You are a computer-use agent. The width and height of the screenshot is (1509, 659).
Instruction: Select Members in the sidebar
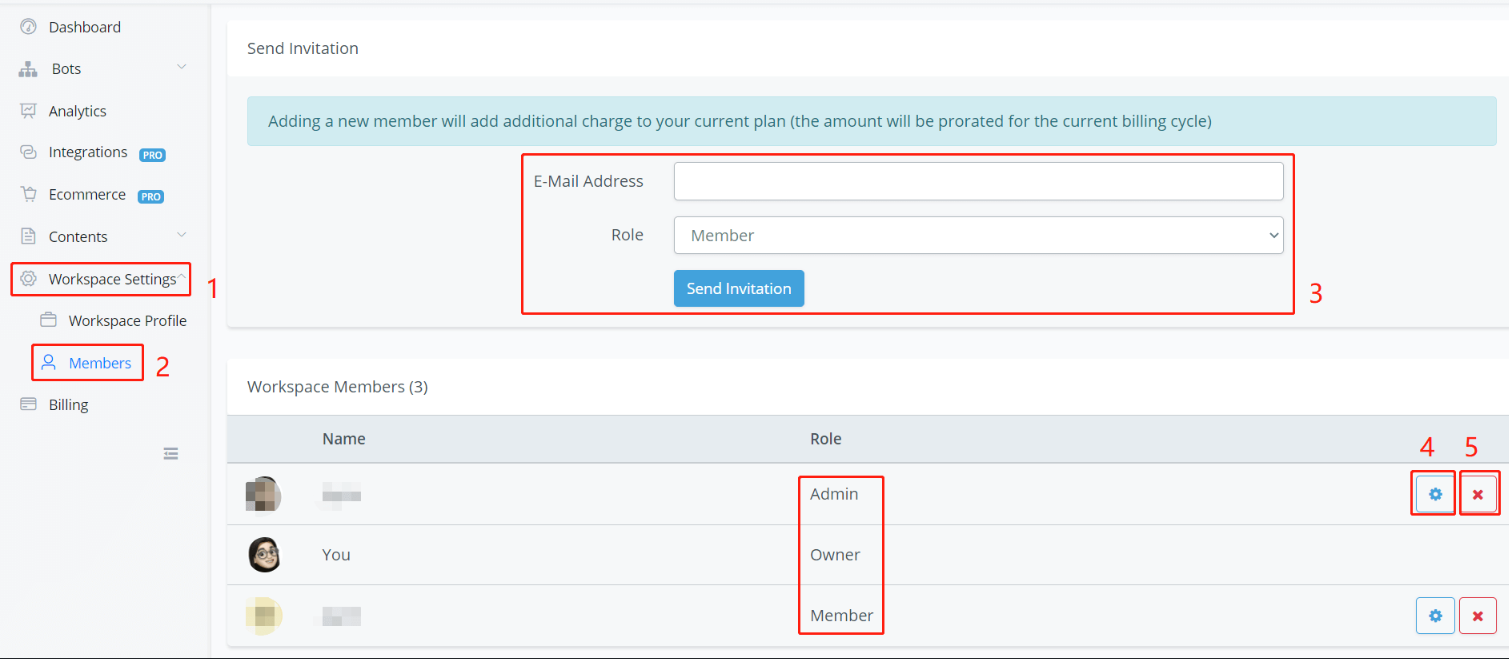pos(99,363)
